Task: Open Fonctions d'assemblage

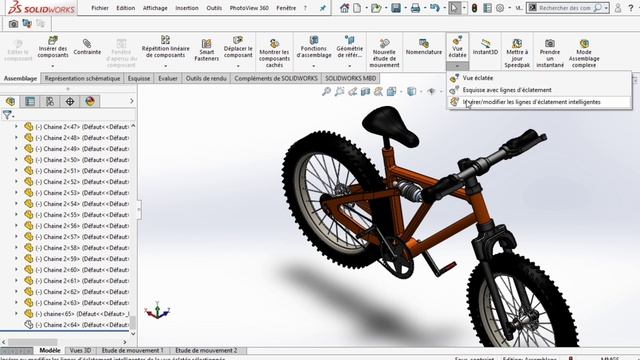Action: point(313,47)
